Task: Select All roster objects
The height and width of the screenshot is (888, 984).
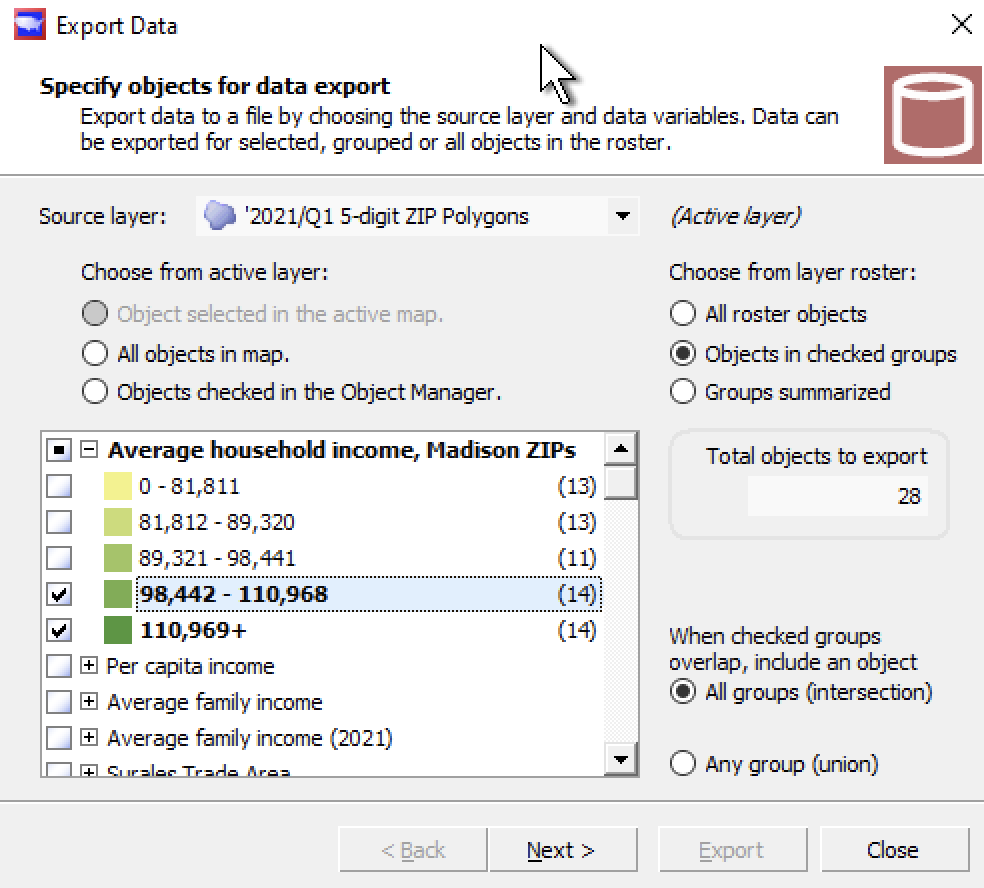Action: point(684,313)
